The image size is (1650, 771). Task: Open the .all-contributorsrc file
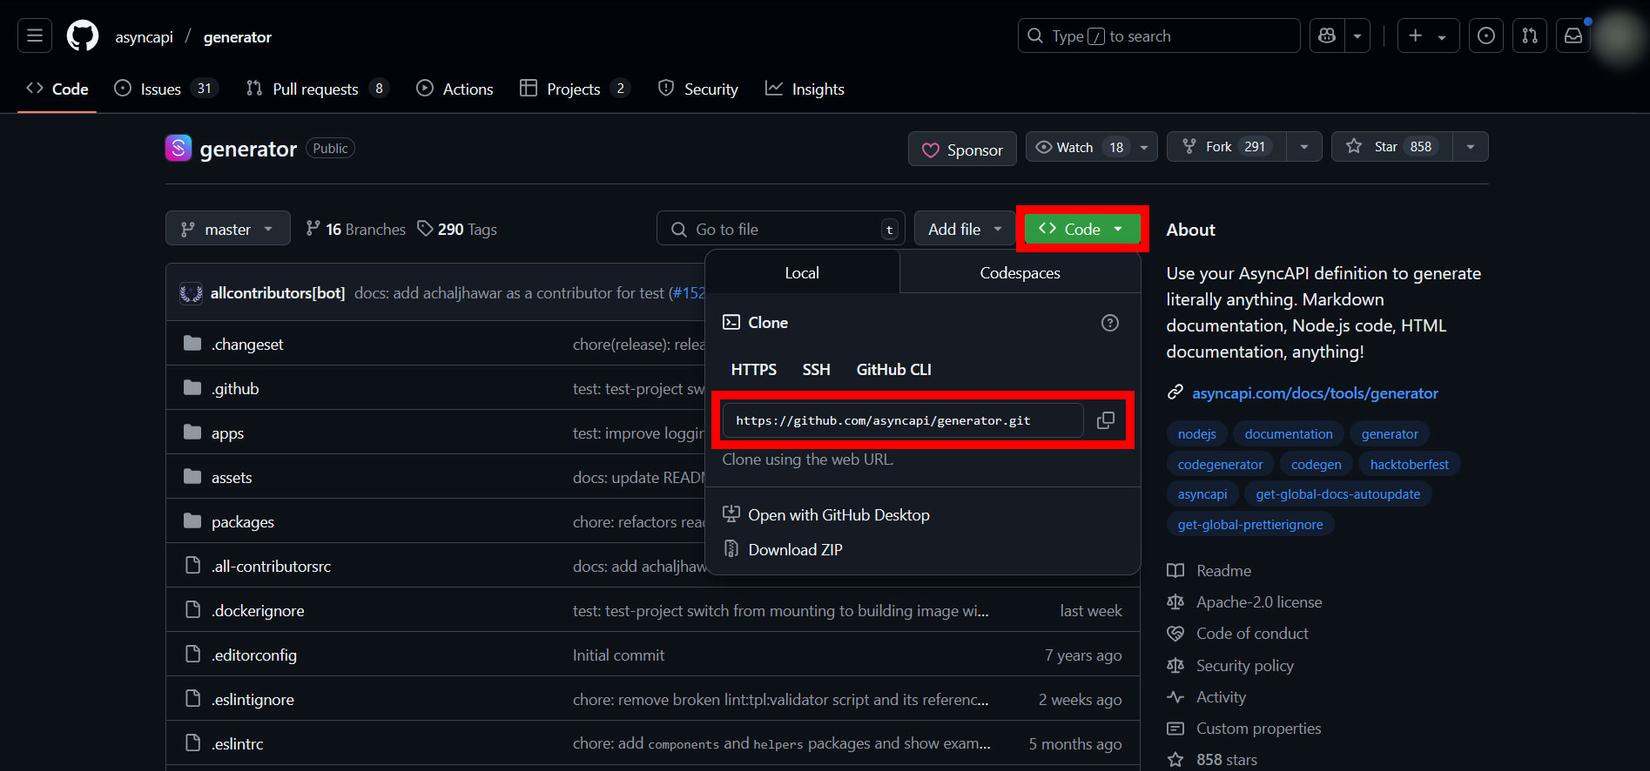click(x=271, y=566)
